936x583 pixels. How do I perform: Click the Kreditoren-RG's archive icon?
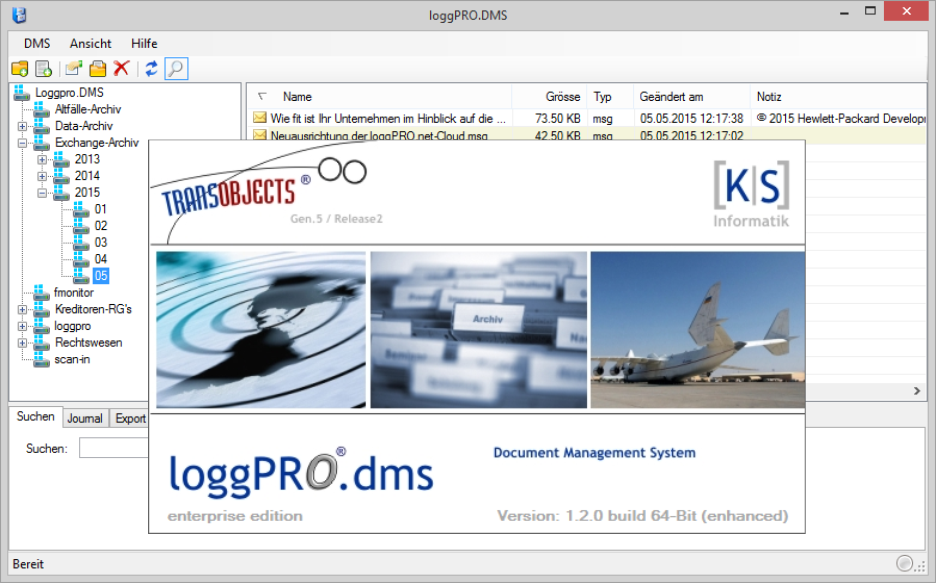tap(42, 310)
